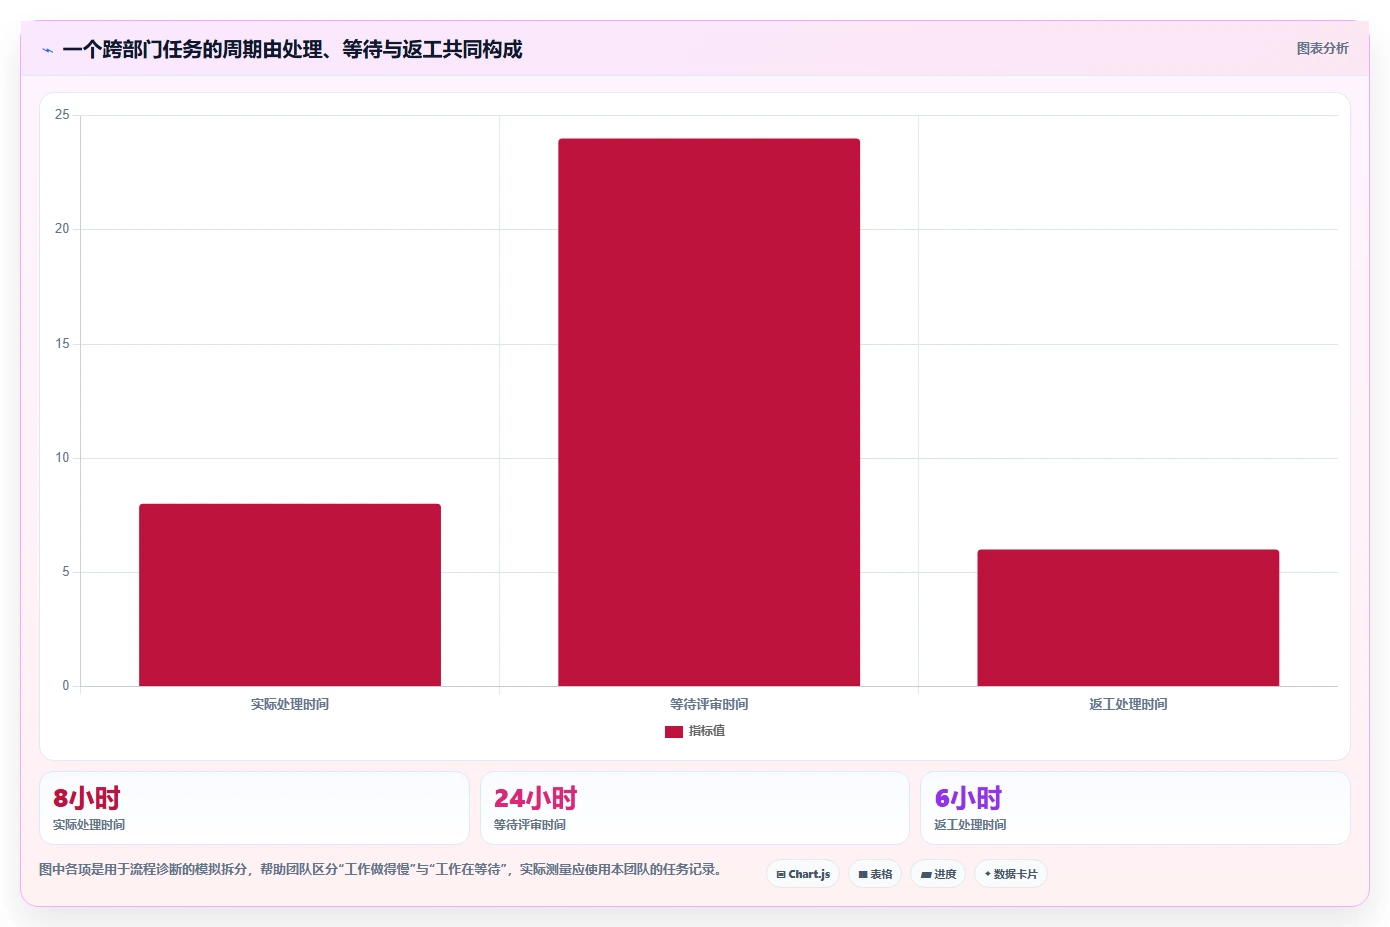Click the 实际处理时间 bar in the chart
The image size is (1390, 927).
290,595
